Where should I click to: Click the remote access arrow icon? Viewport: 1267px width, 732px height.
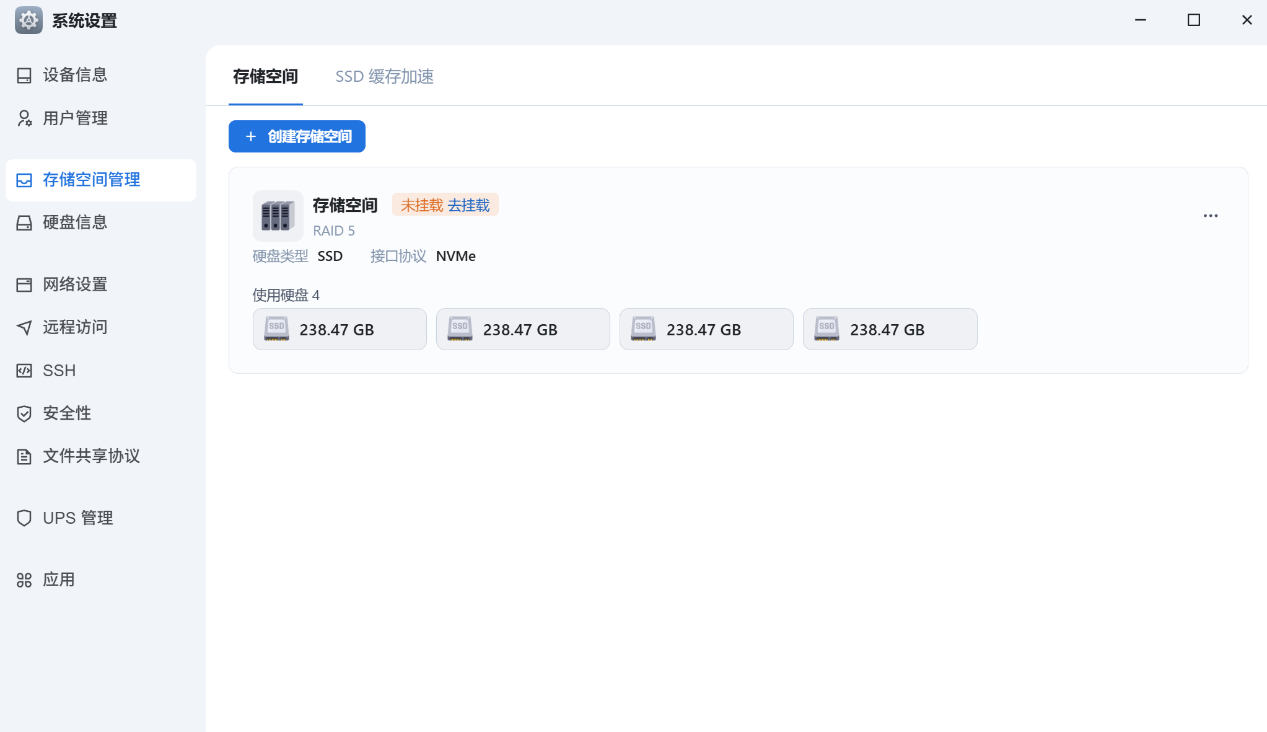(24, 328)
